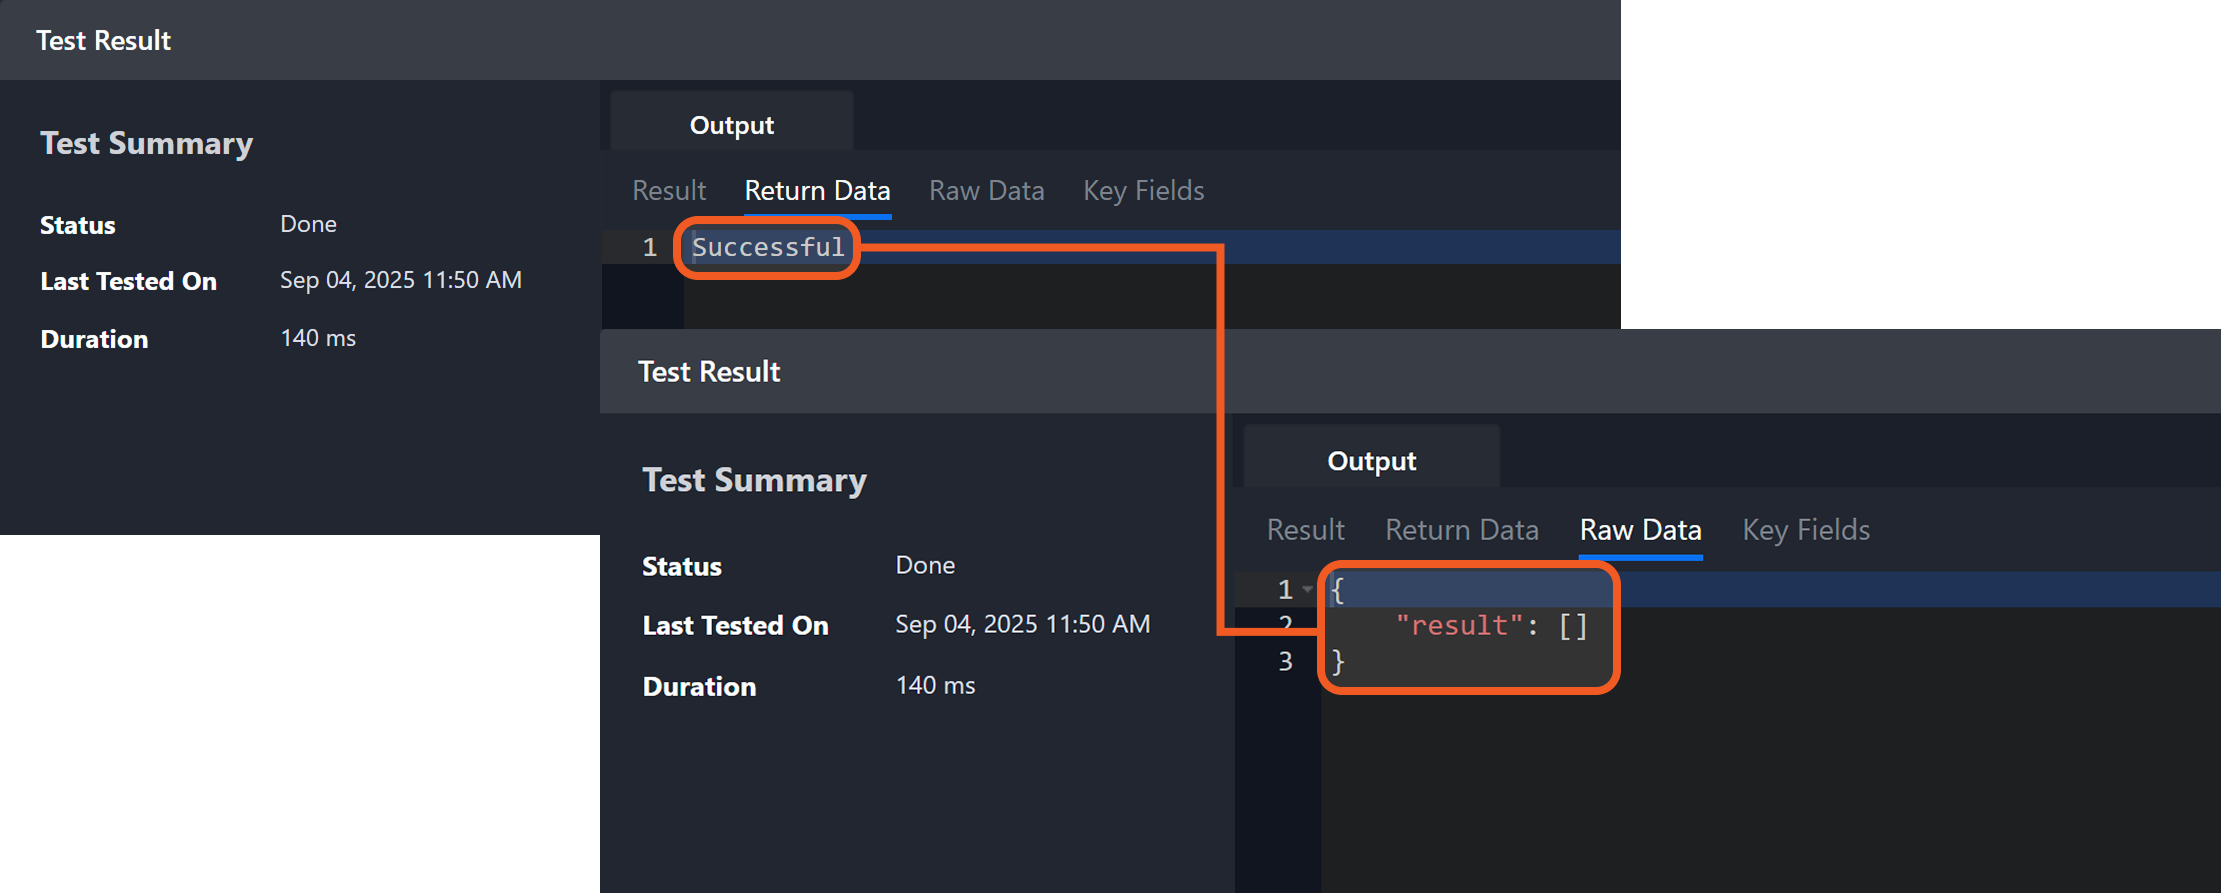Switch to Return Data tab in lower panel
Viewport: 2221px width, 893px height.
[x=1461, y=529]
